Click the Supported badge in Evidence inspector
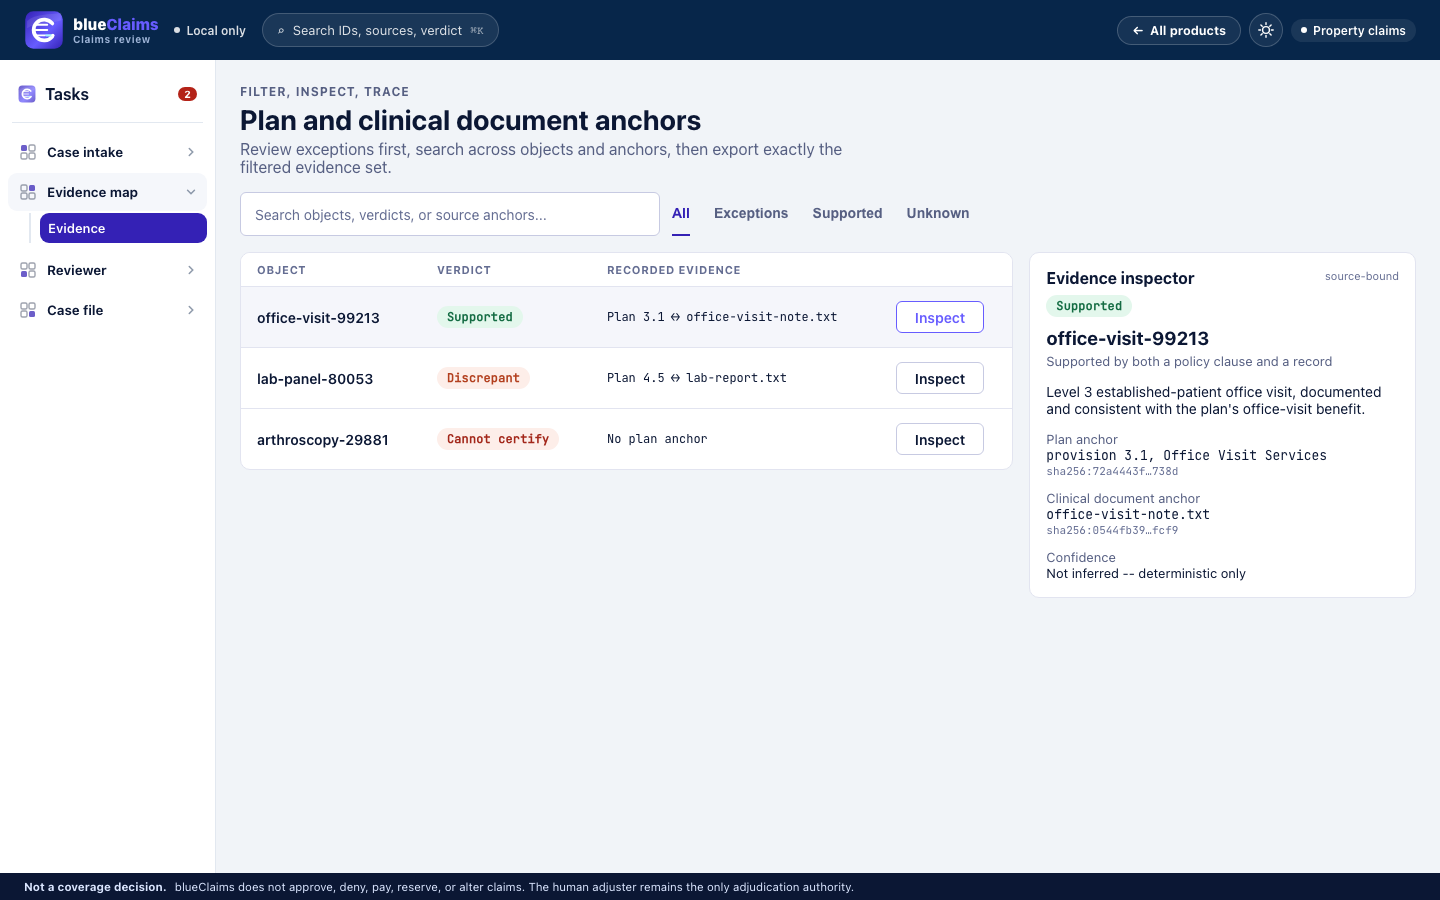The width and height of the screenshot is (1440, 900). click(x=1089, y=306)
